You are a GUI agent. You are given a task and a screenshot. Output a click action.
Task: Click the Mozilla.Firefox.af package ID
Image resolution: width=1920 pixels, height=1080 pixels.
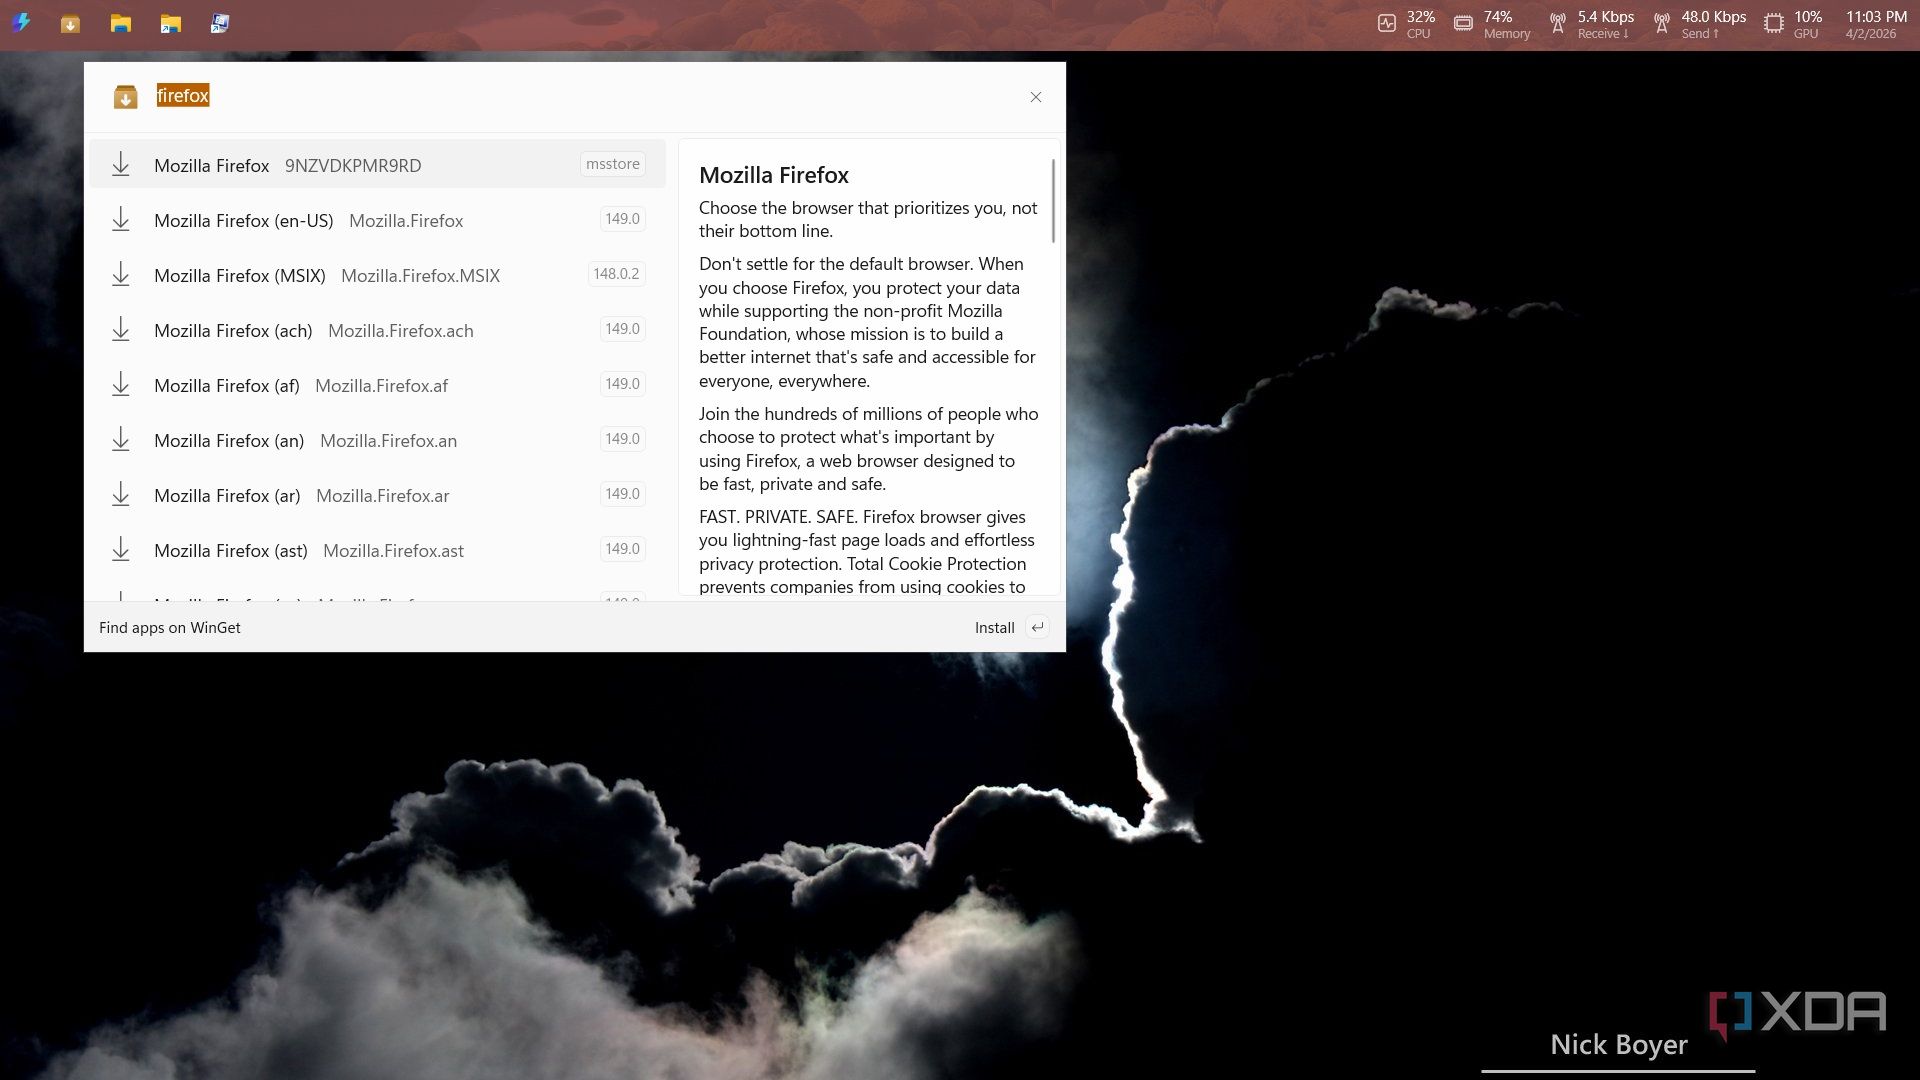pos(381,386)
